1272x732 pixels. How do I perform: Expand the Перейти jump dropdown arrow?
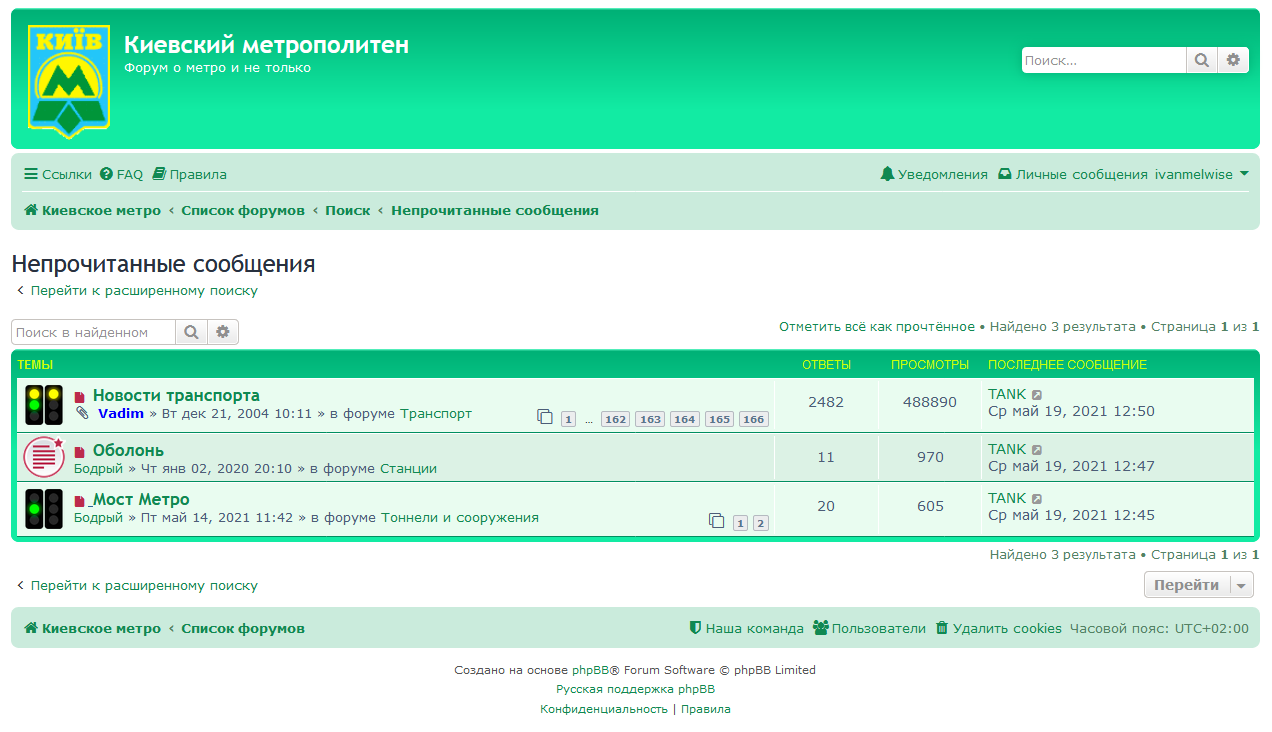tap(1241, 585)
